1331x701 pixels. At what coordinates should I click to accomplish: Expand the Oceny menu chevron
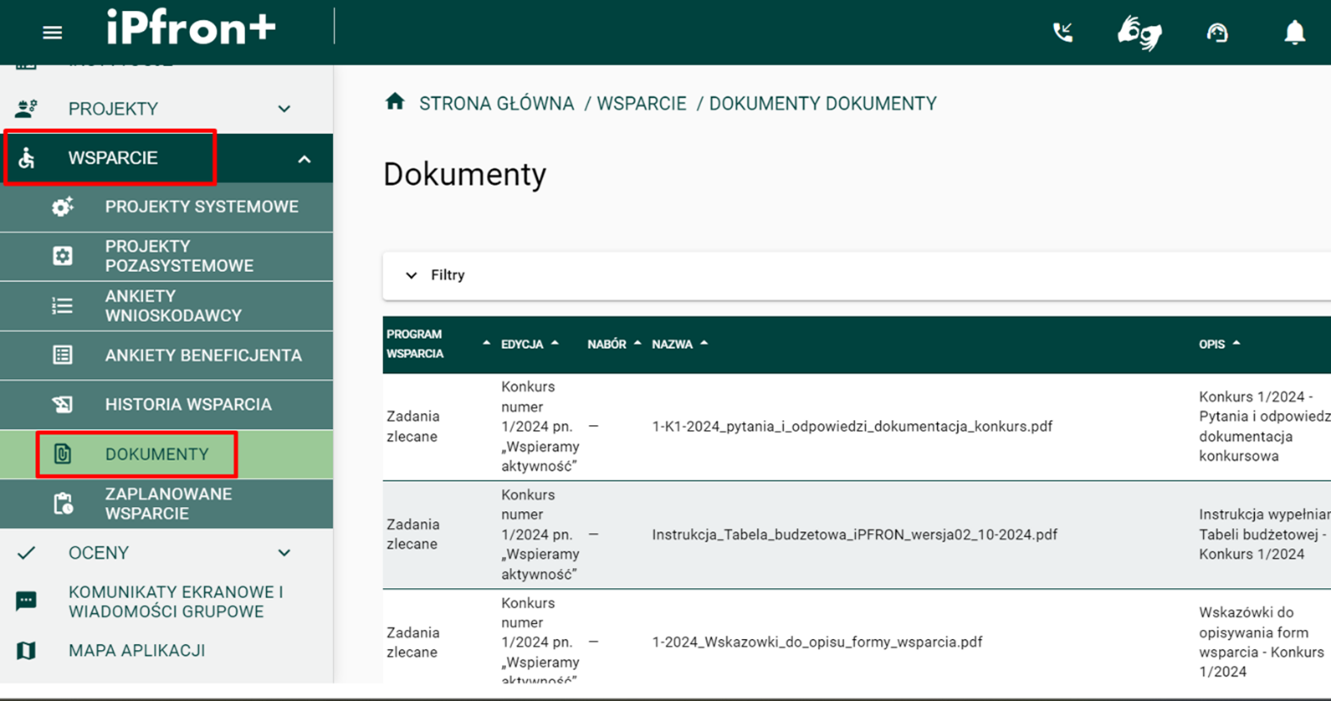point(284,552)
